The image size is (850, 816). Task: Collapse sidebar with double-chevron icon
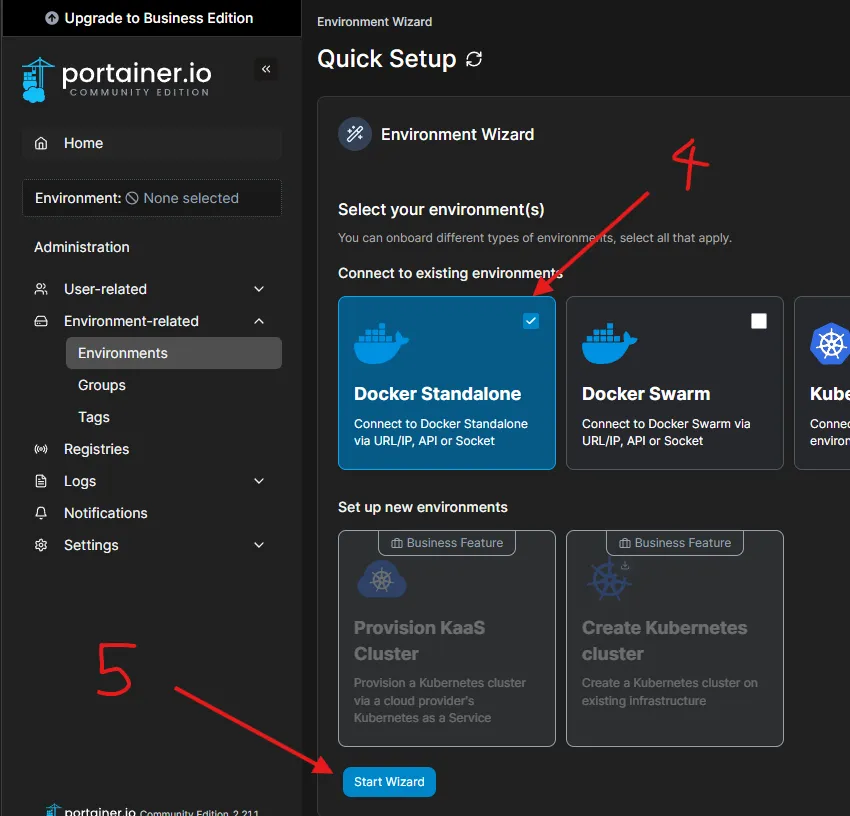266,69
